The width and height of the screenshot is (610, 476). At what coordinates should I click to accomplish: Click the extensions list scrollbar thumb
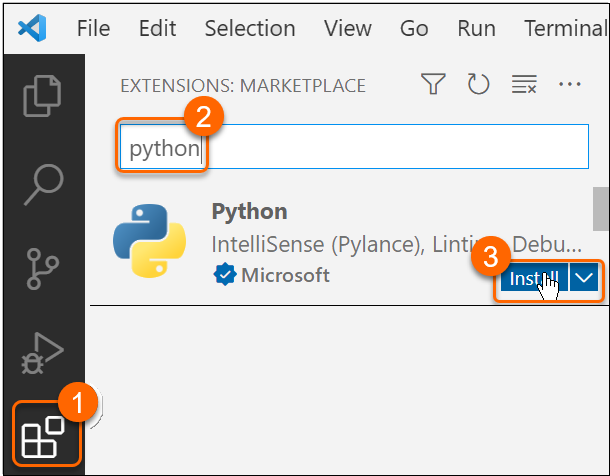601,209
